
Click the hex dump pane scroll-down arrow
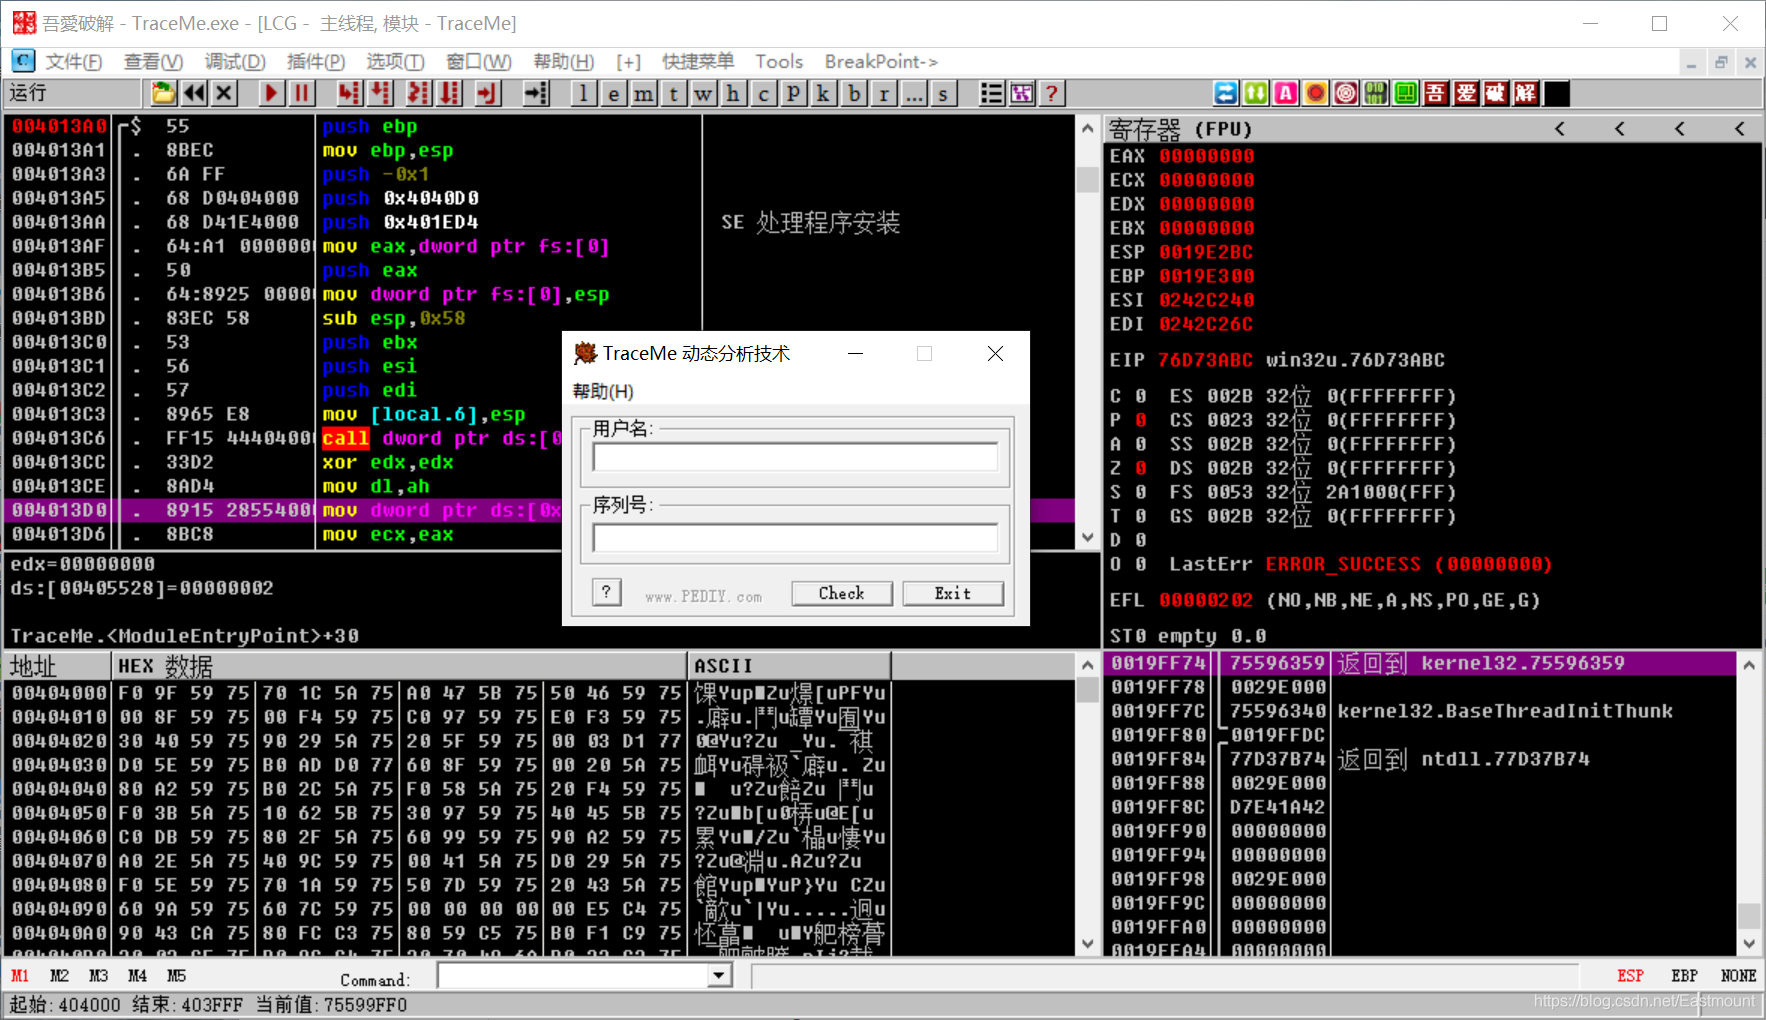point(1088,944)
